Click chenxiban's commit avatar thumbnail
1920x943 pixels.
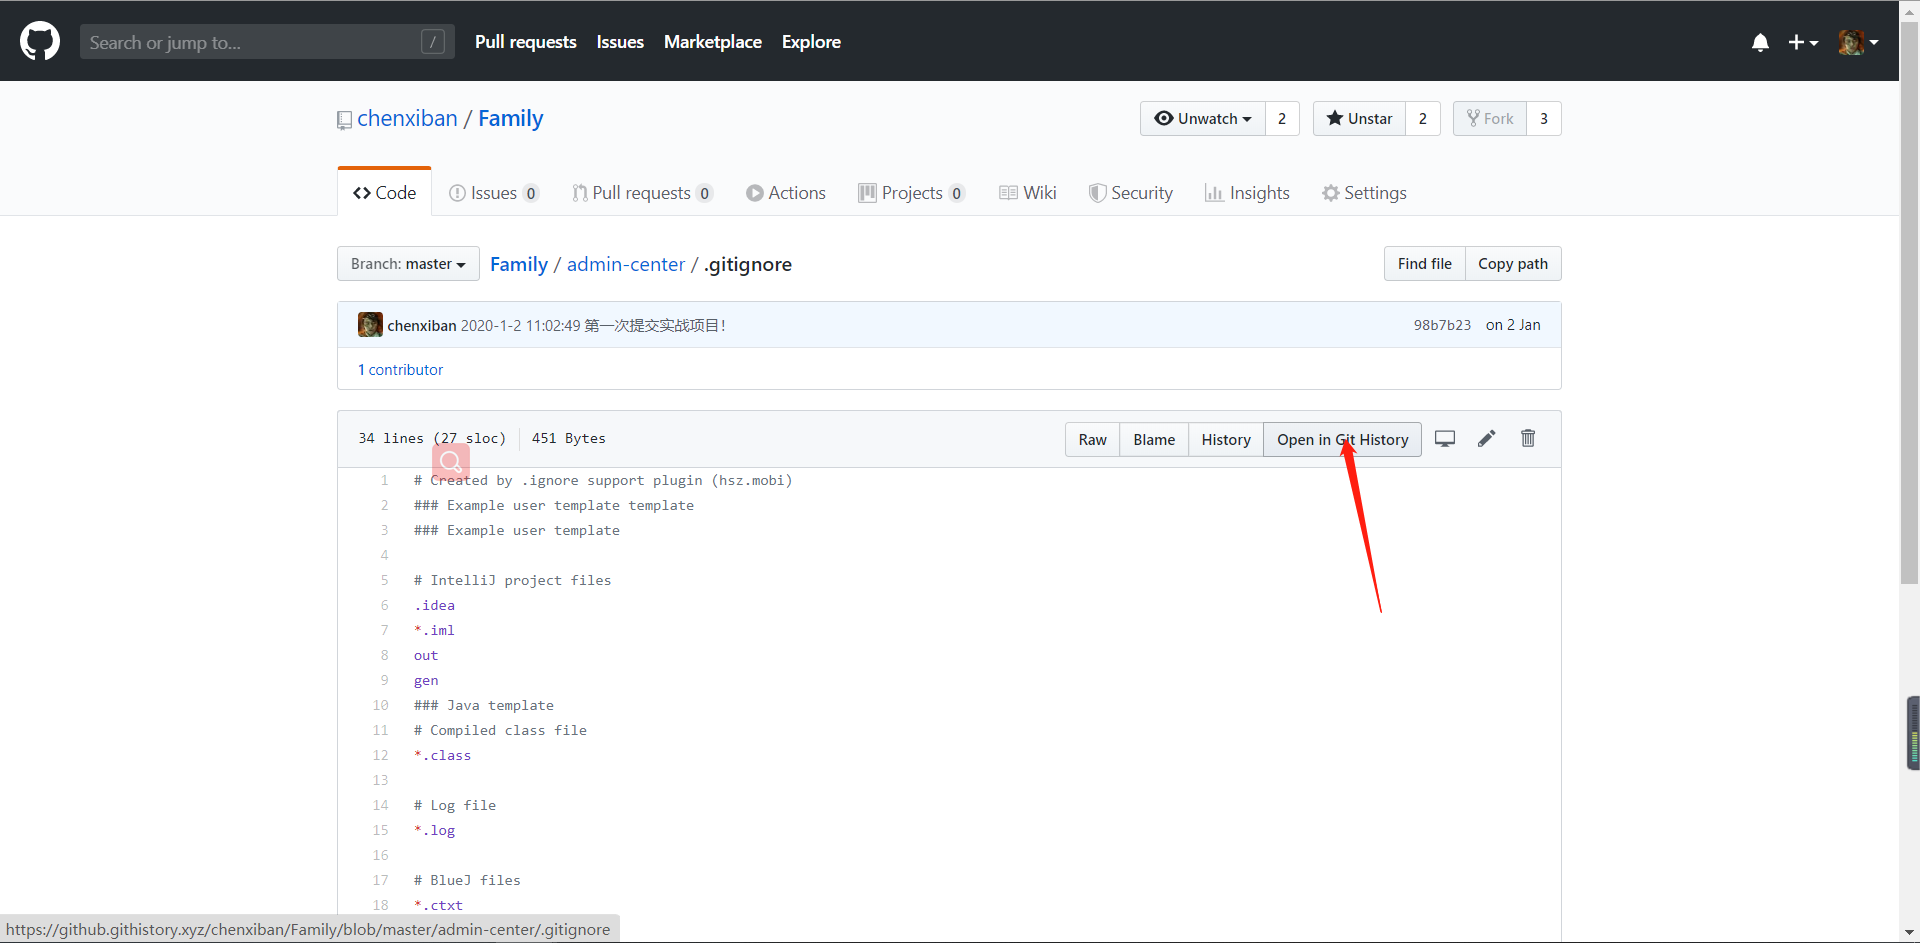370,324
